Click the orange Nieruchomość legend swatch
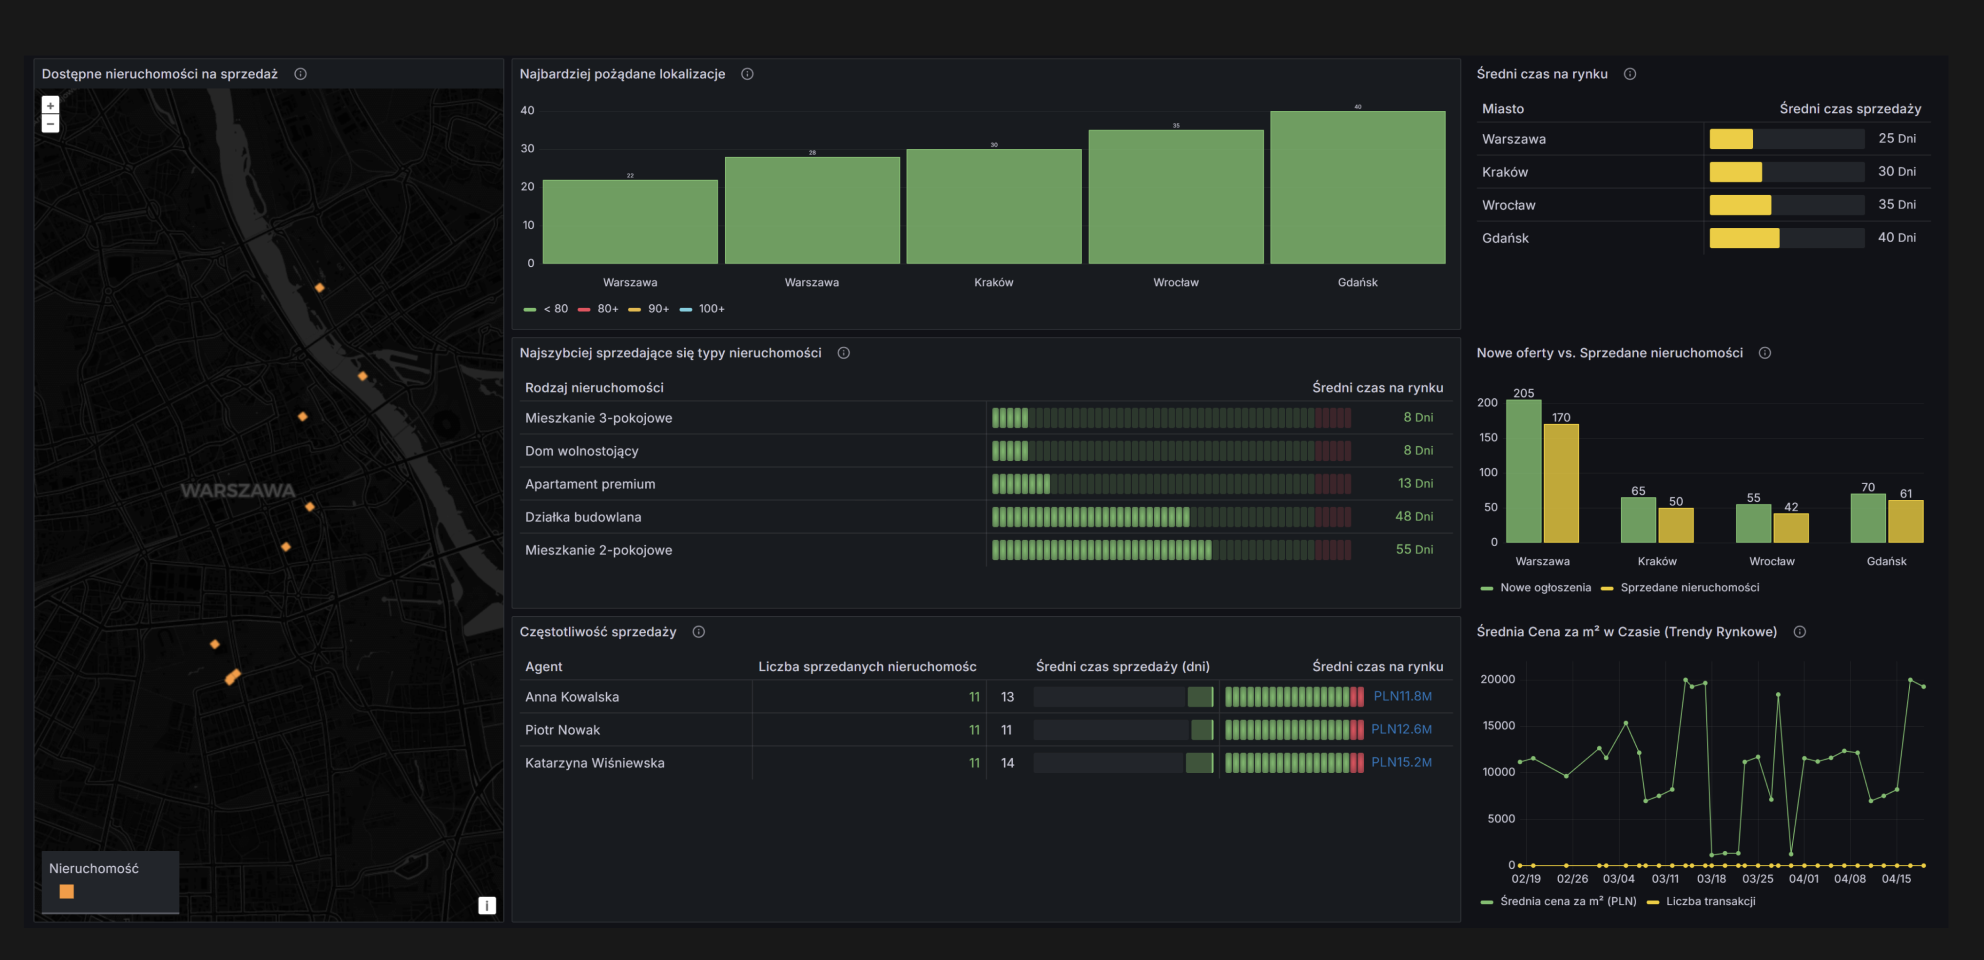 pyautogui.click(x=67, y=891)
